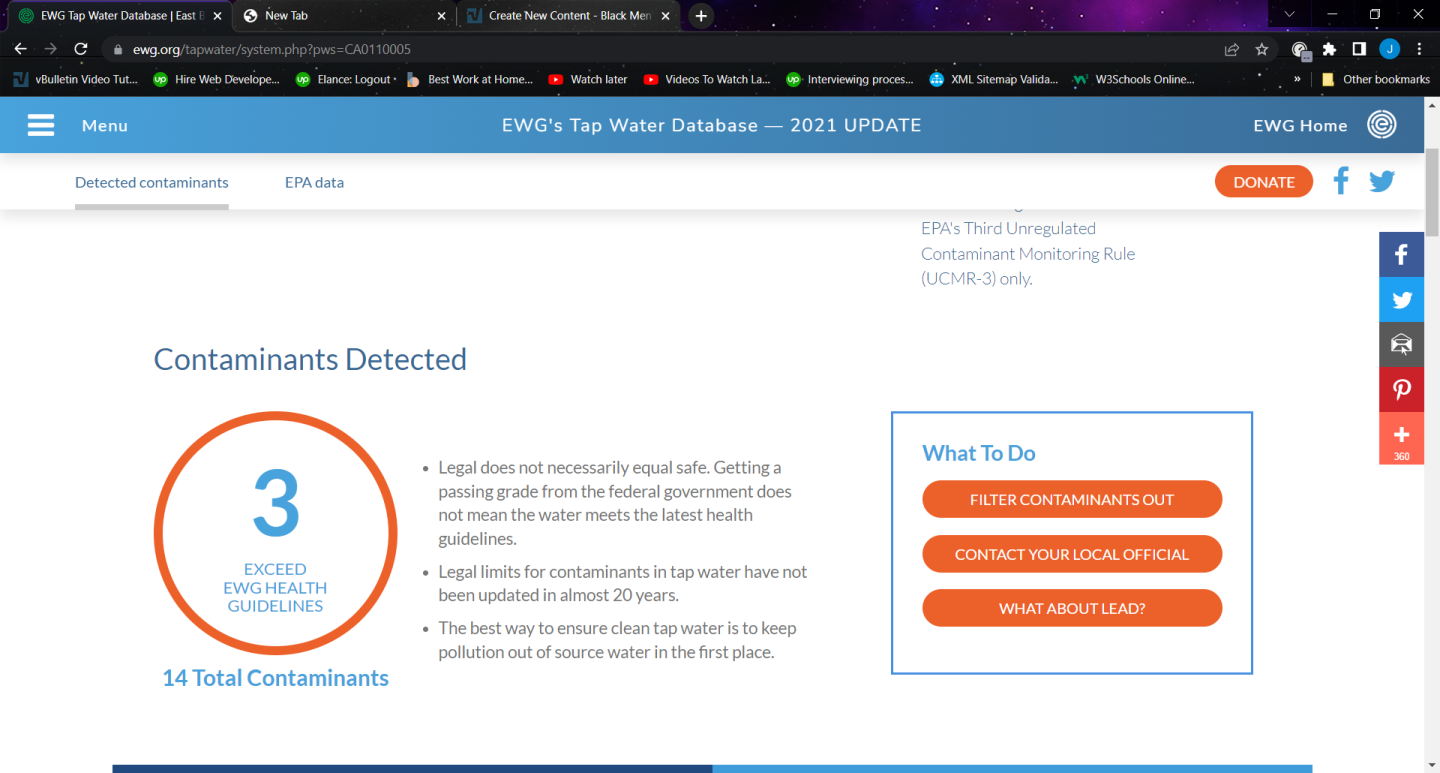Click EWG's Tap Water Database header title
Image resolution: width=1440 pixels, height=773 pixels.
pos(712,126)
